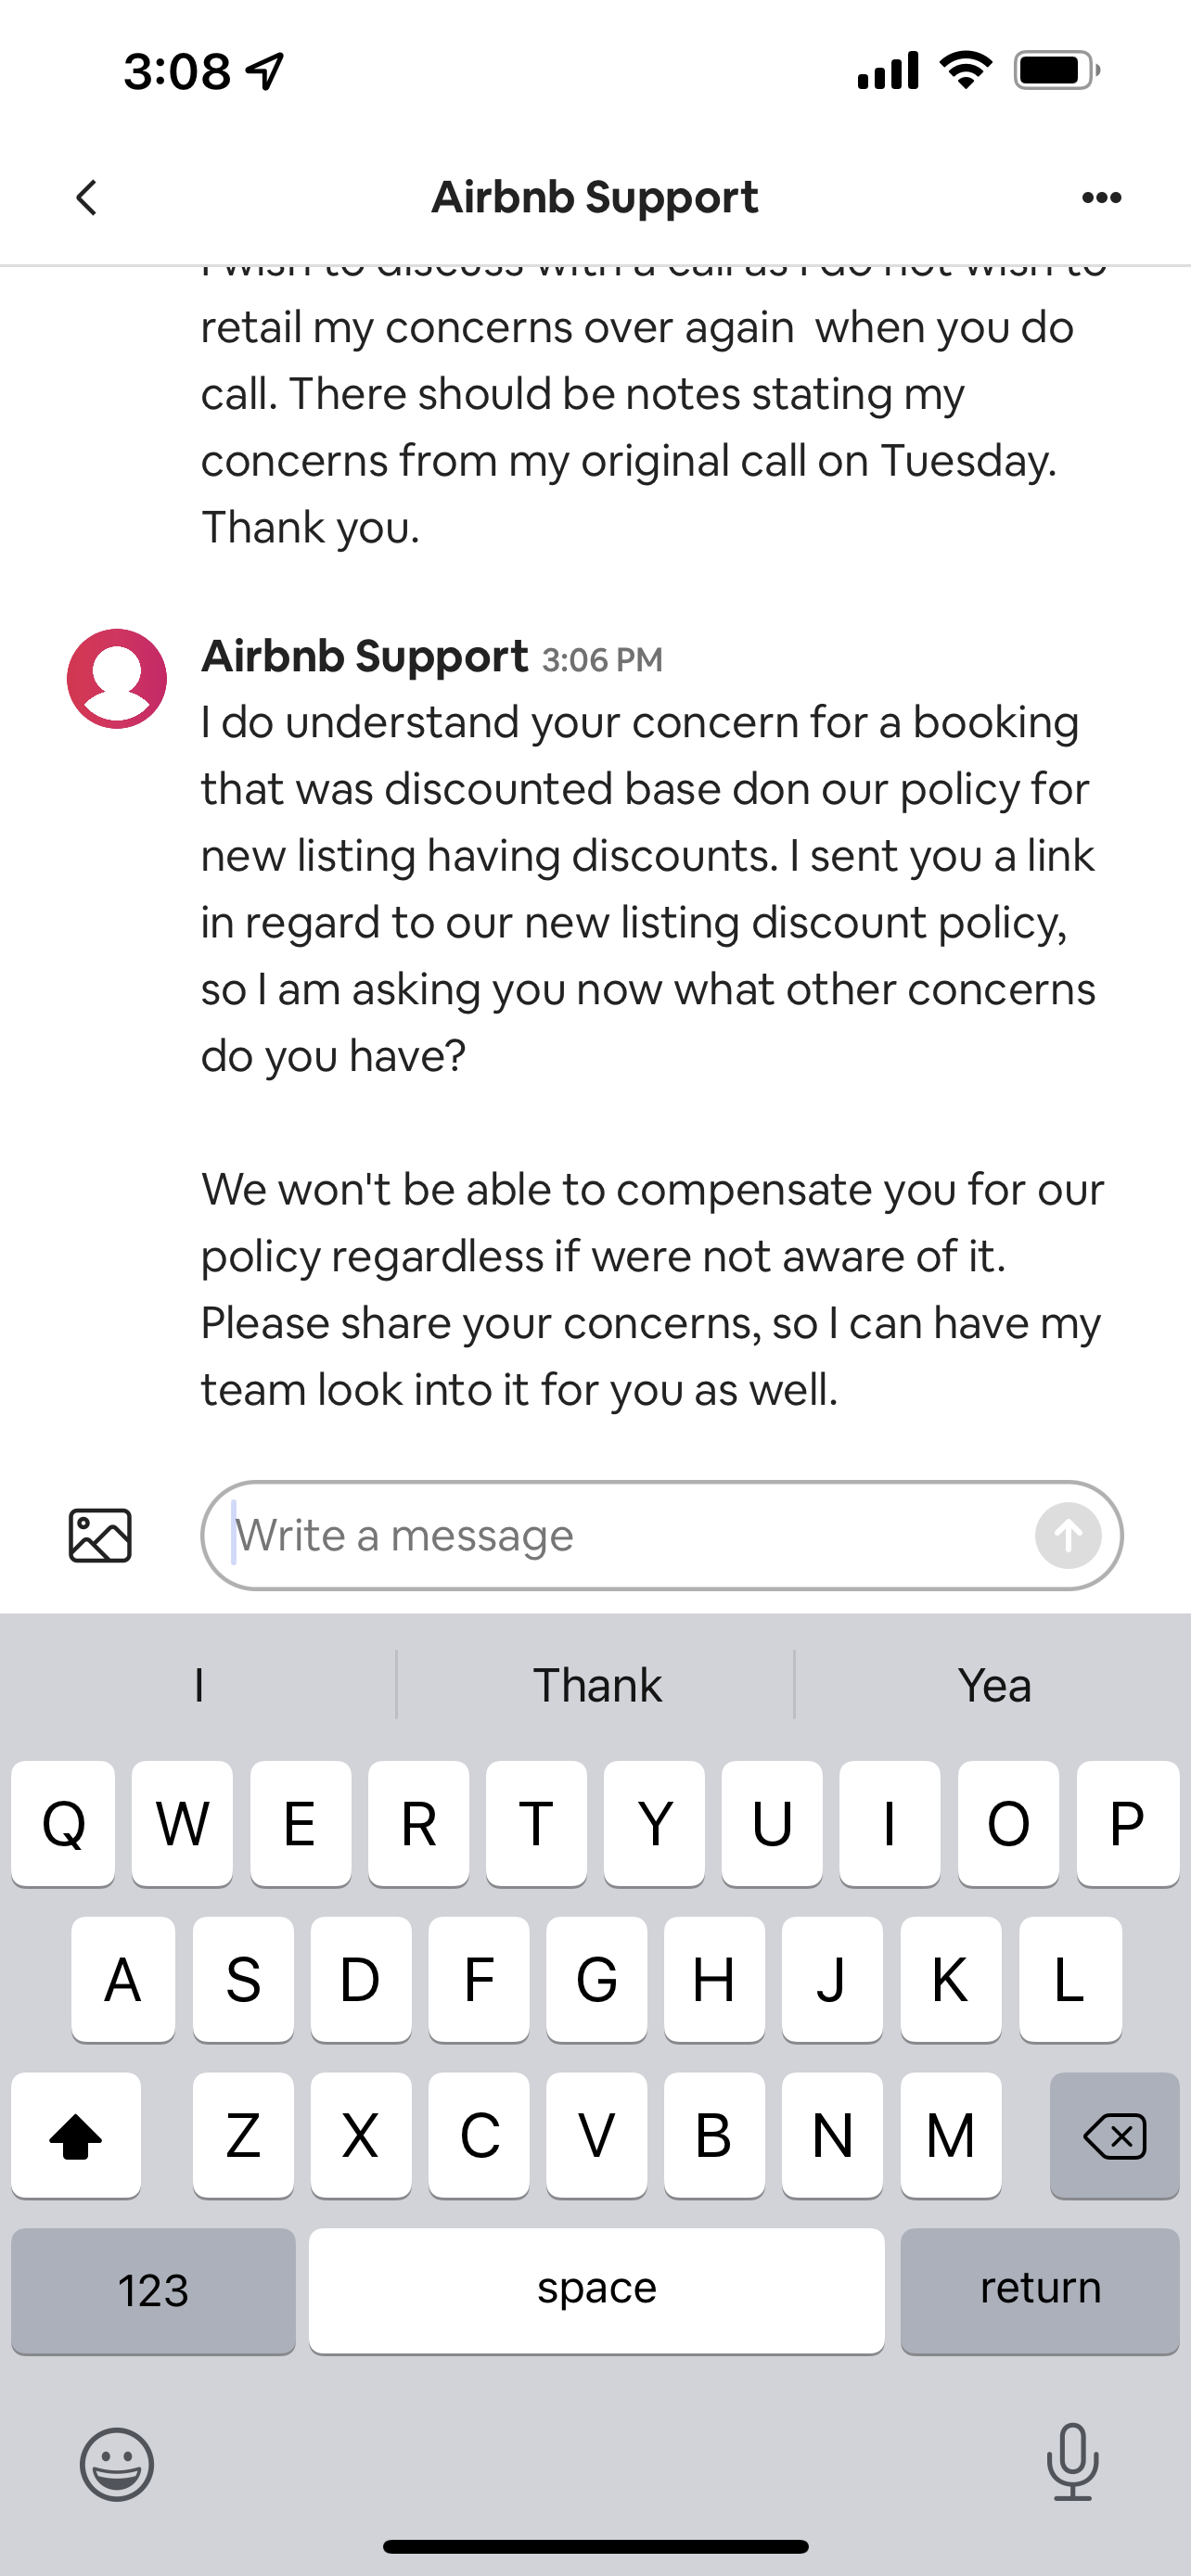This screenshot has height=2576, width=1191.
Task: Type the letter Q key
Action: coord(63,1823)
